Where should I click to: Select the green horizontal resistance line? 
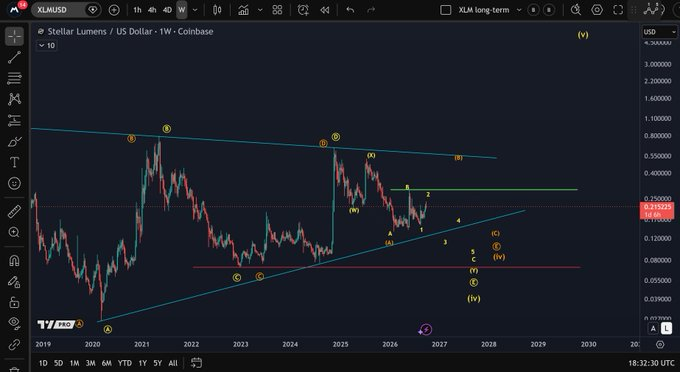coord(484,189)
